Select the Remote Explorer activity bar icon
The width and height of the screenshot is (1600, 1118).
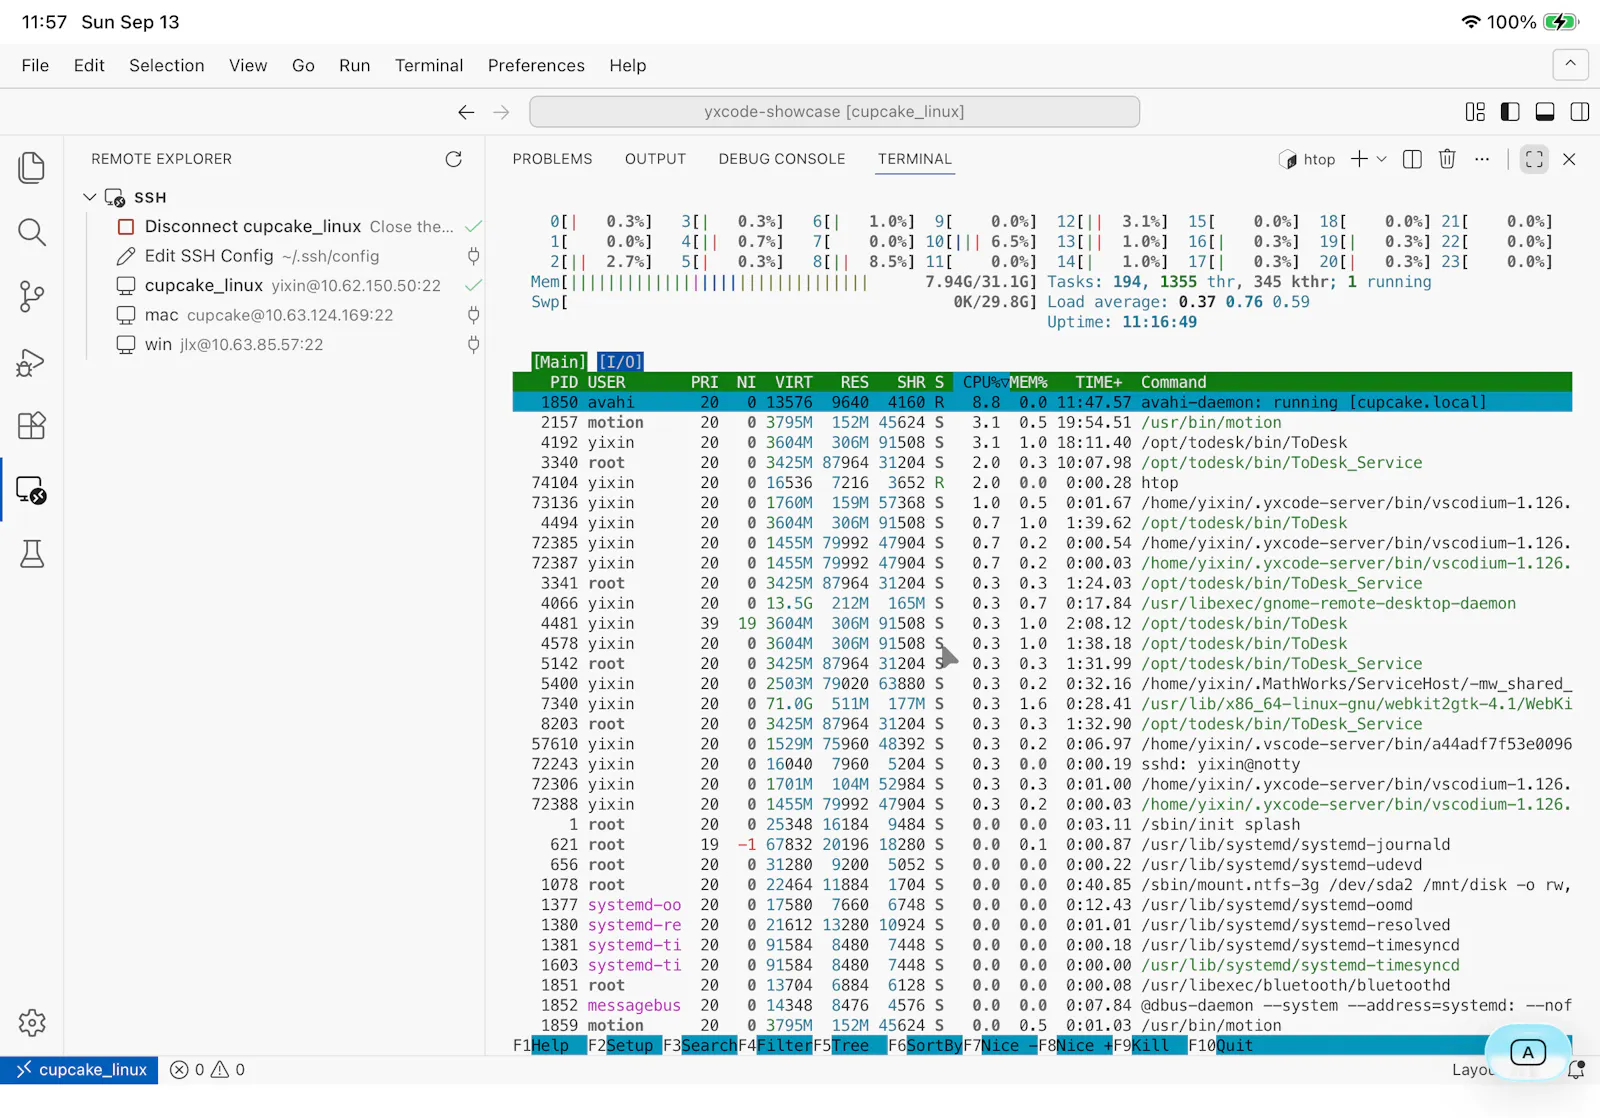(32, 490)
